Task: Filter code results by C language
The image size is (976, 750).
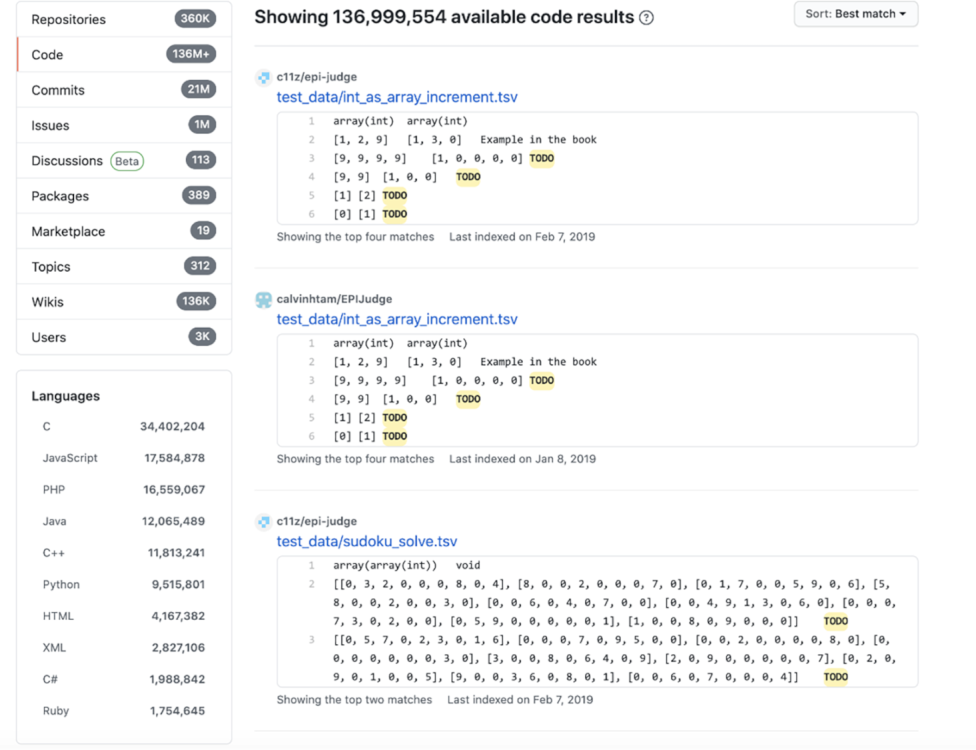Action: pyautogui.click(x=47, y=426)
